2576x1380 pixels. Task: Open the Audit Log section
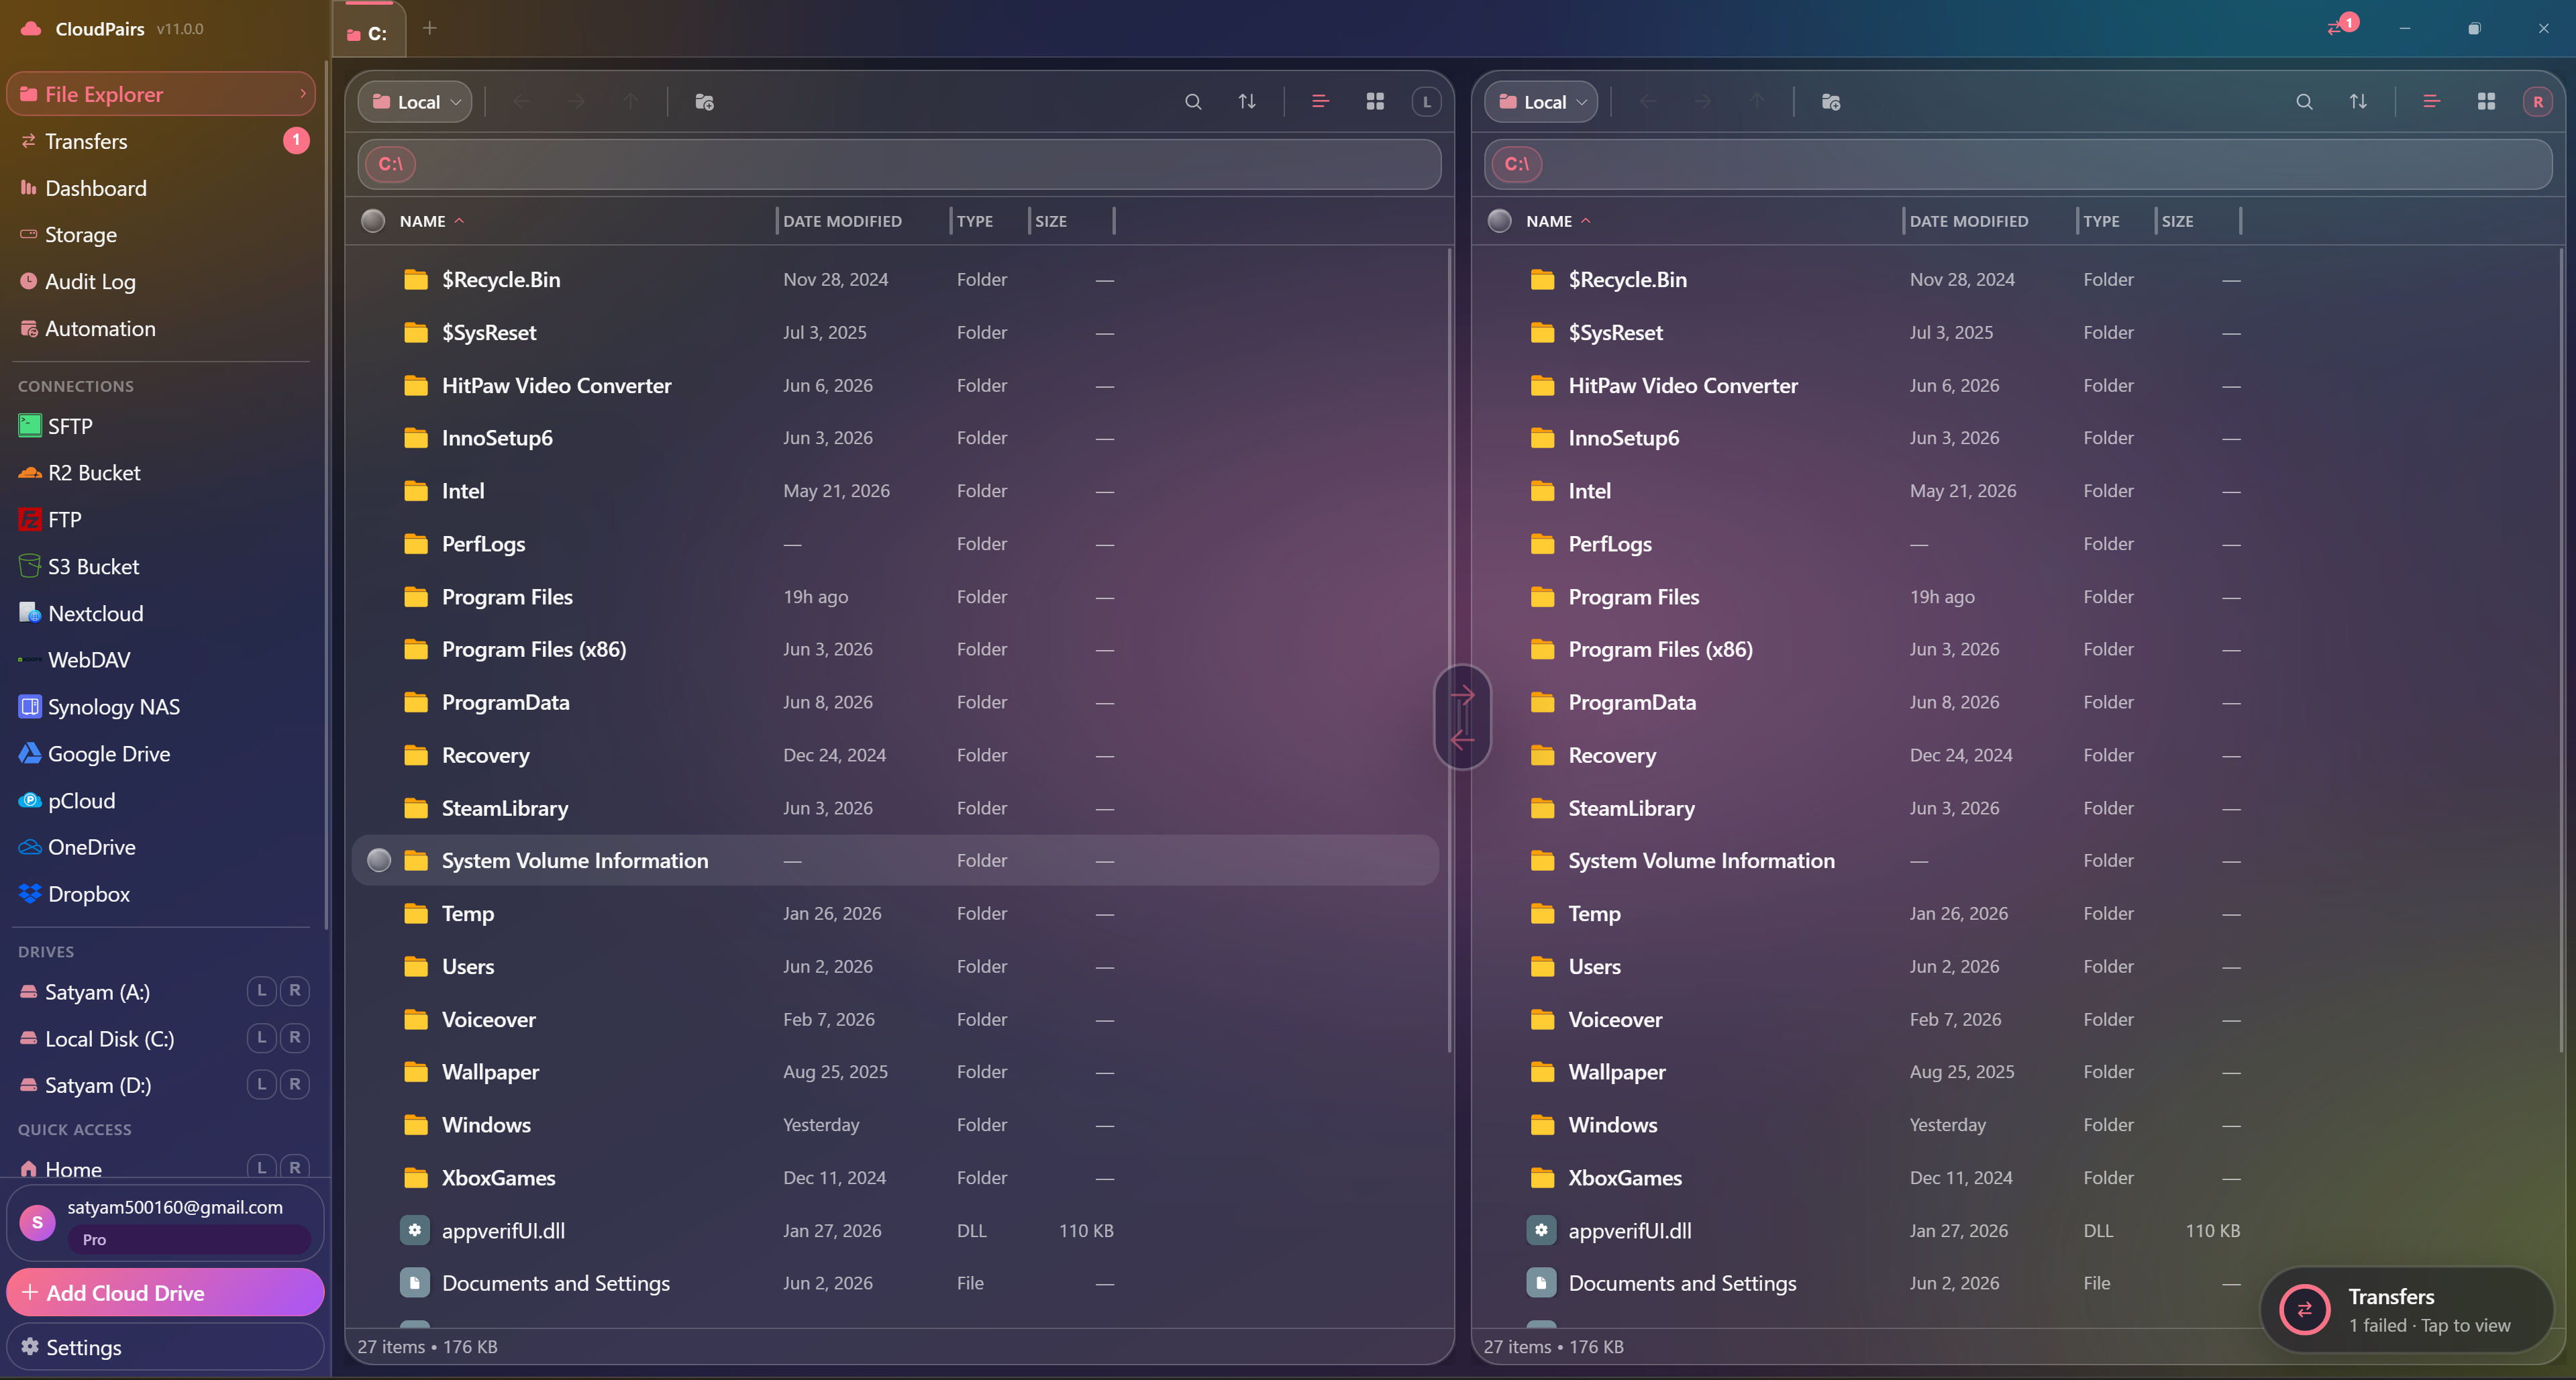[x=160, y=282]
